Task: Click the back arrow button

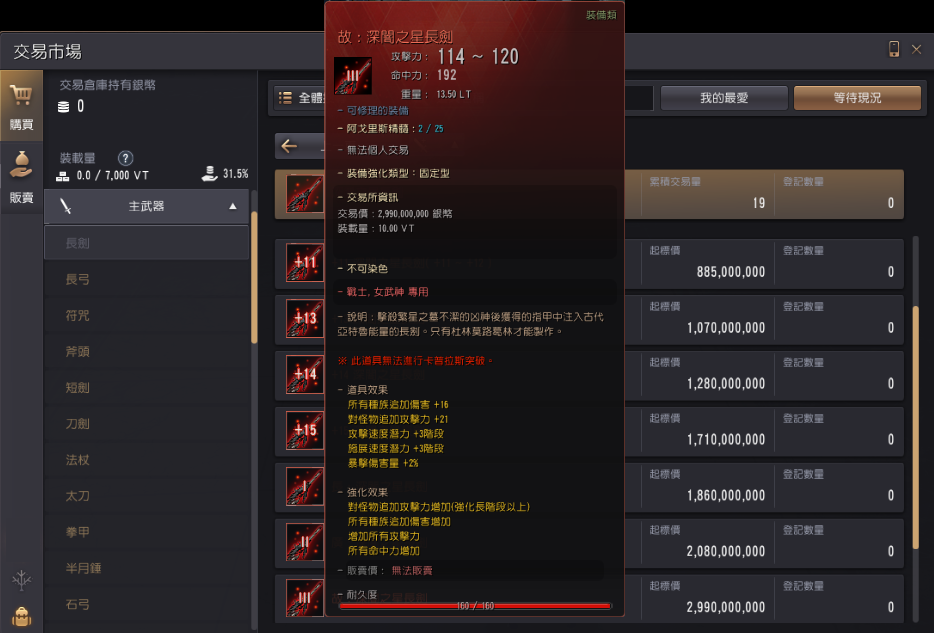Action: (x=289, y=146)
